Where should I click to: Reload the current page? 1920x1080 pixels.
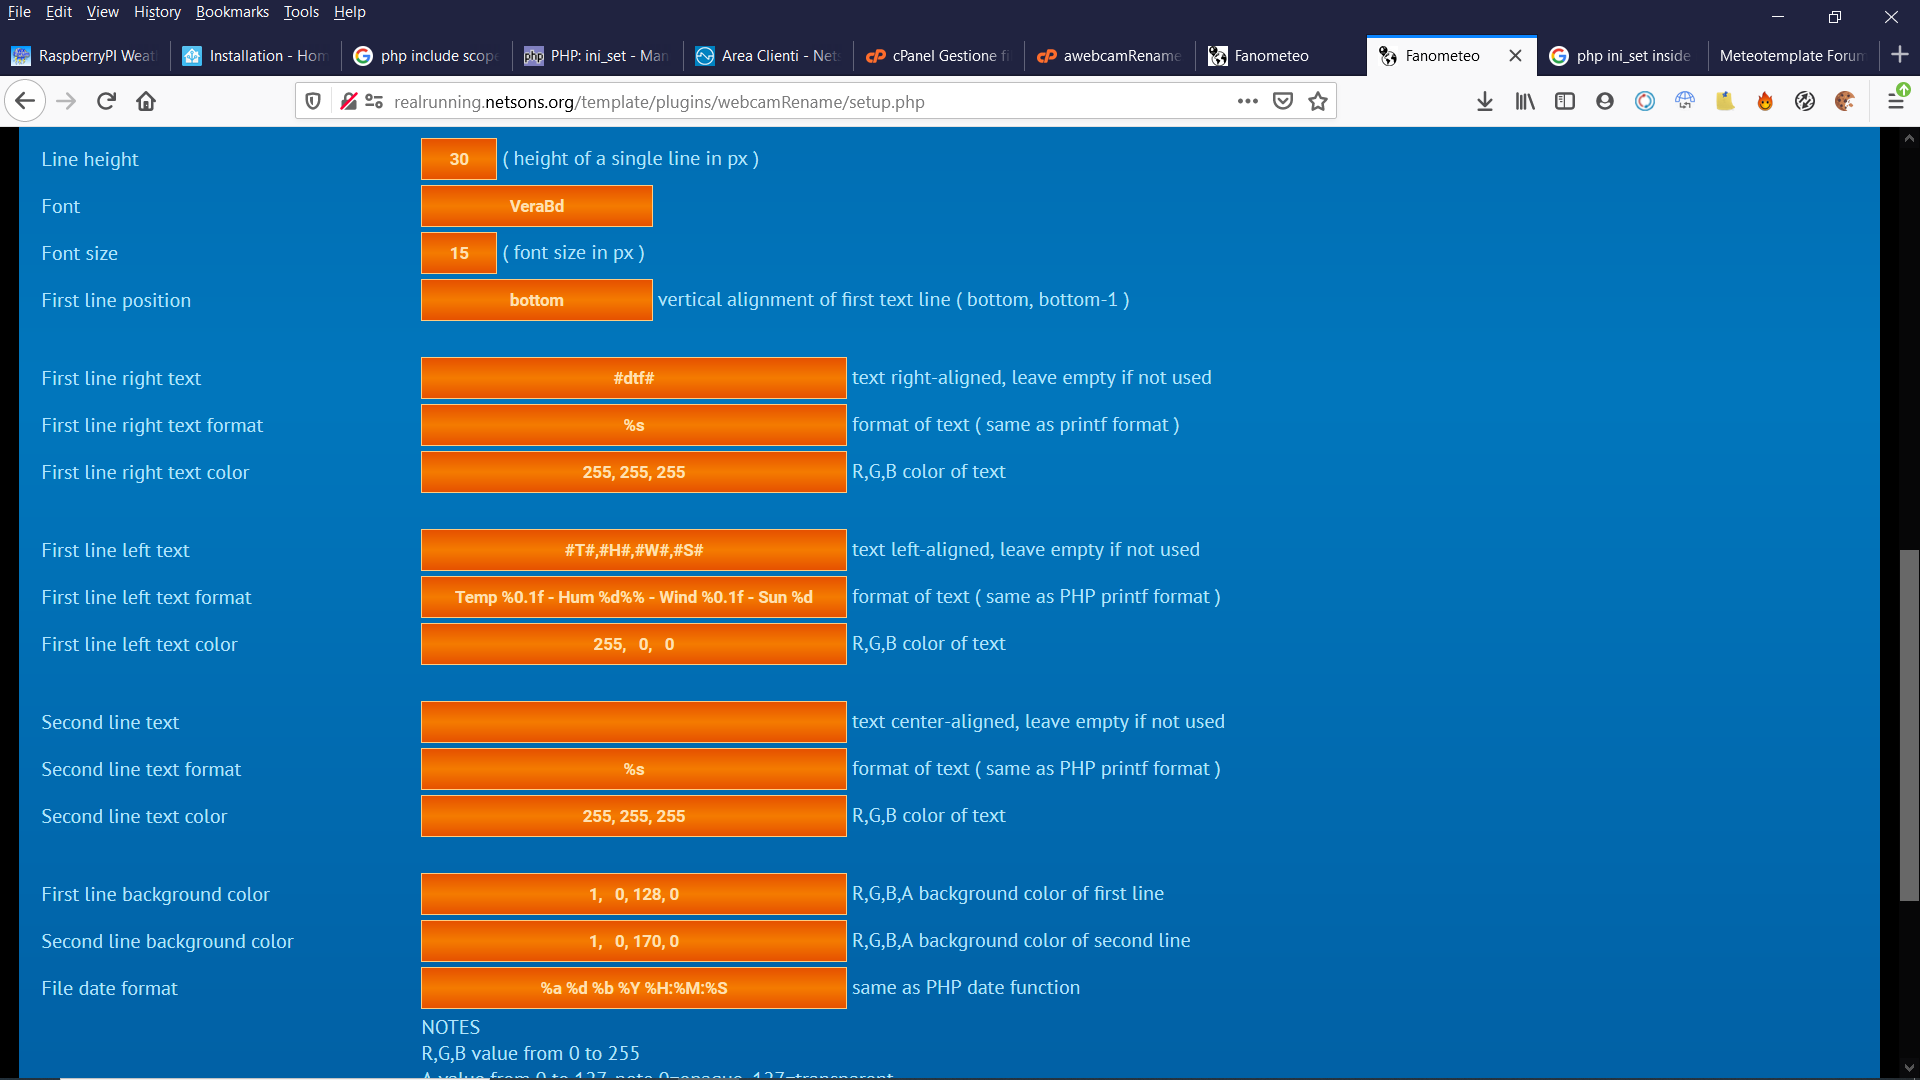[106, 101]
